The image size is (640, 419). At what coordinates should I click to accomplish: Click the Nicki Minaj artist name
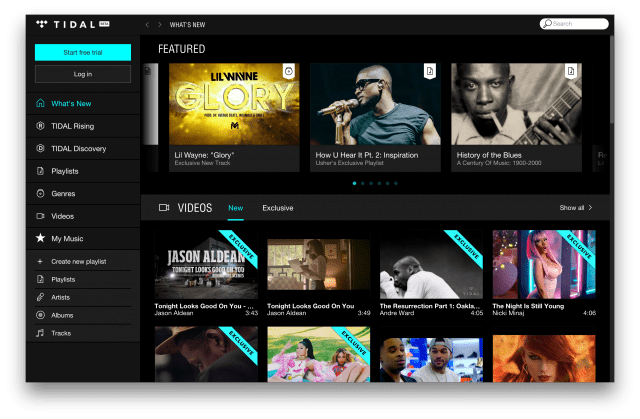[508, 313]
